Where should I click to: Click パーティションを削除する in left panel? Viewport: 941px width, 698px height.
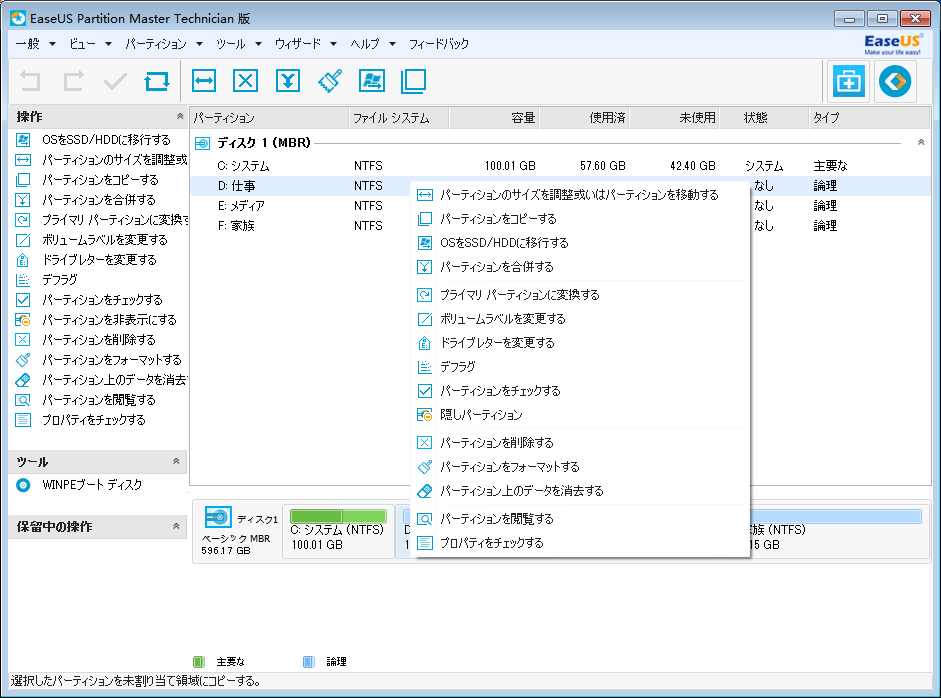tap(99, 340)
